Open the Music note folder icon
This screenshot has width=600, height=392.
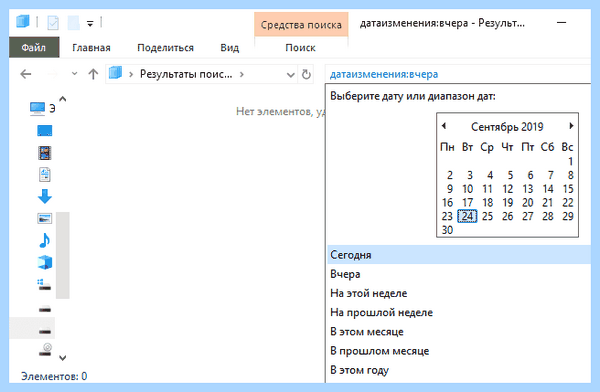click(x=44, y=240)
